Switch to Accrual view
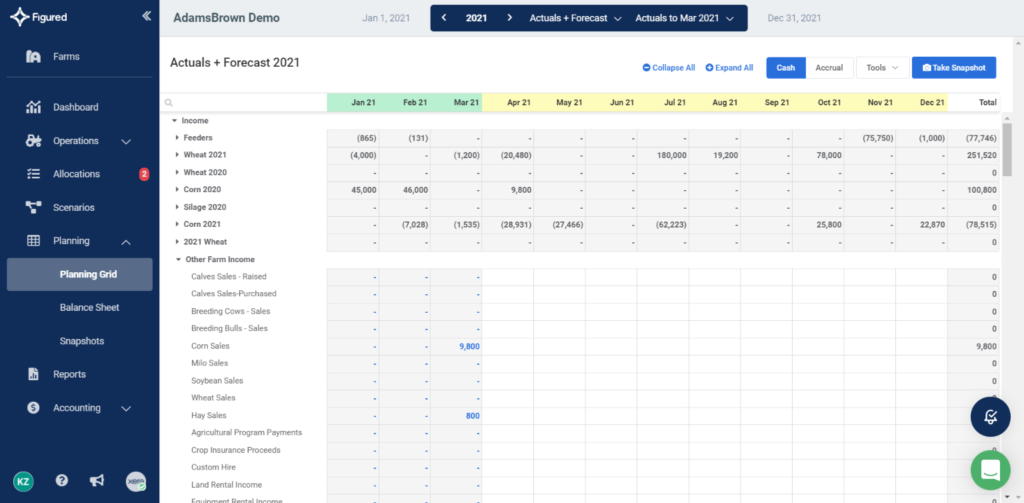This screenshot has height=503, width=1024. pyautogui.click(x=829, y=68)
